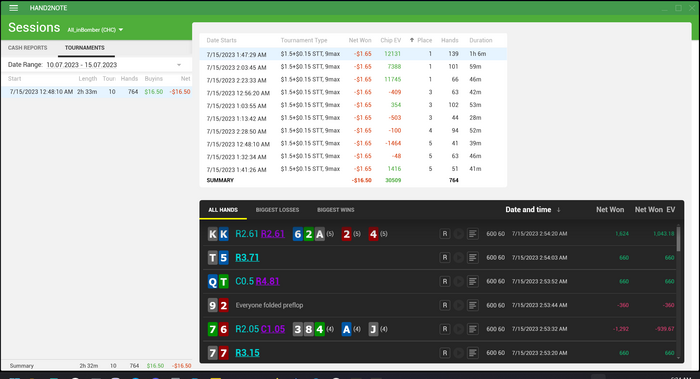
Task: Click the hands list vertical scrollbar
Action: (679, 239)
